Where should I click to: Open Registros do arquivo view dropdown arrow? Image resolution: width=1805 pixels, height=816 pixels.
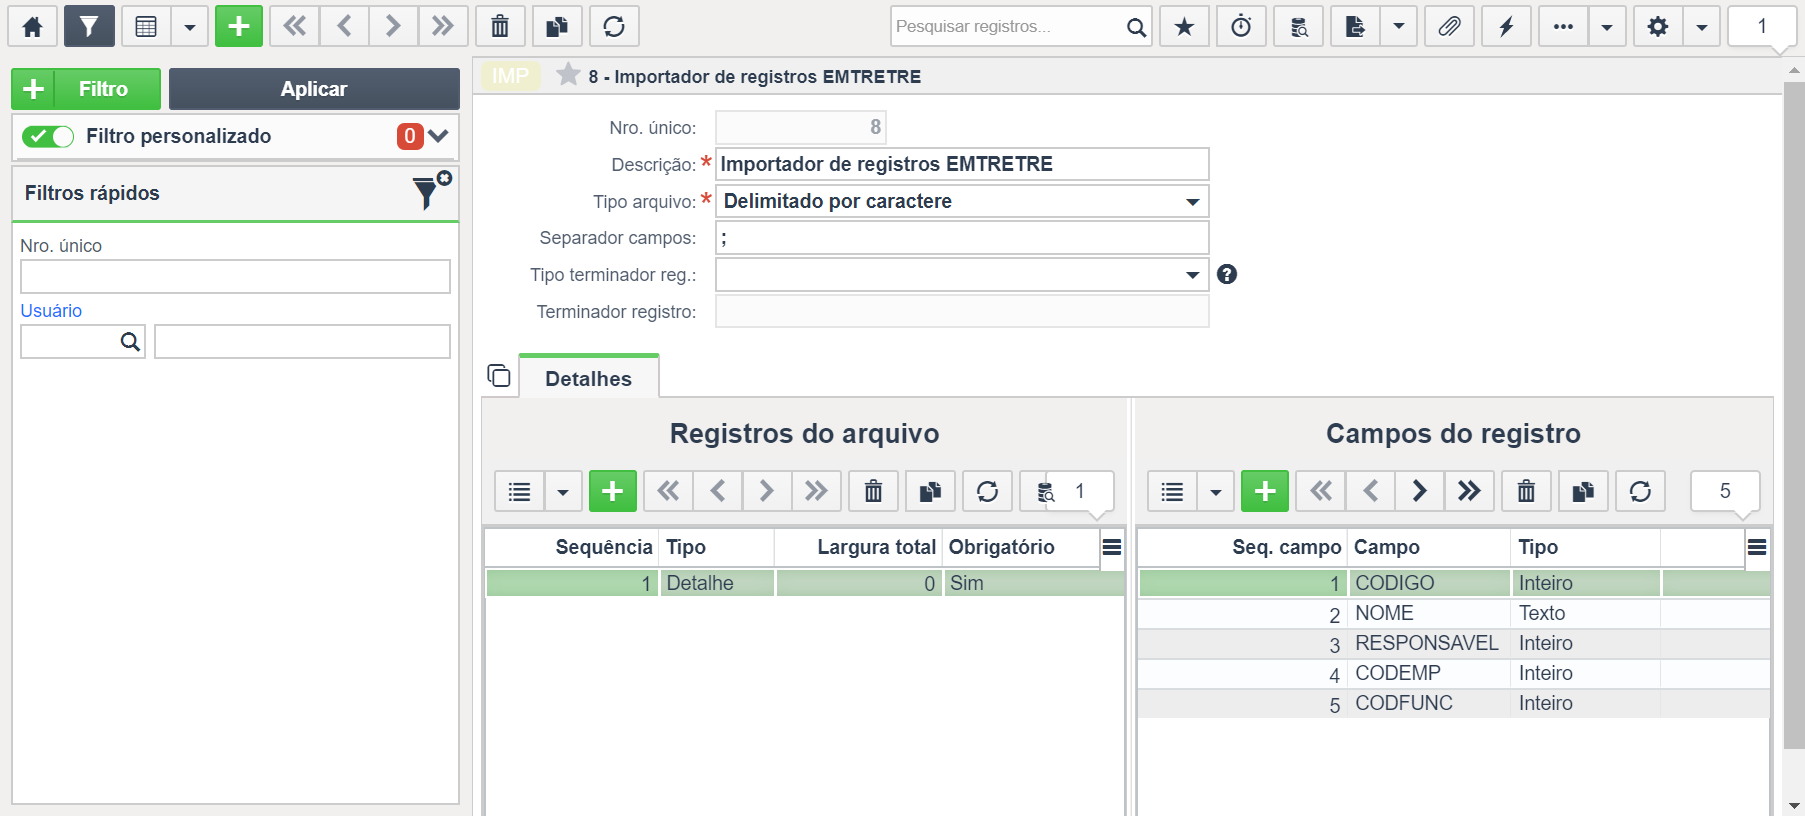(x=563, y=491)
